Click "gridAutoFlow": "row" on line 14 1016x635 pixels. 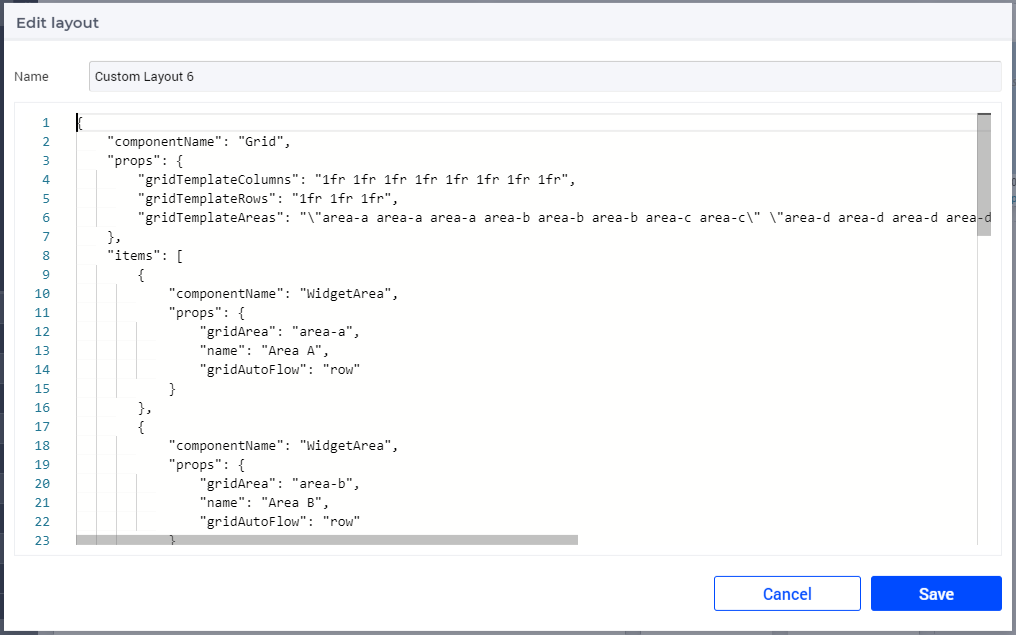click(x=280, y=369)
